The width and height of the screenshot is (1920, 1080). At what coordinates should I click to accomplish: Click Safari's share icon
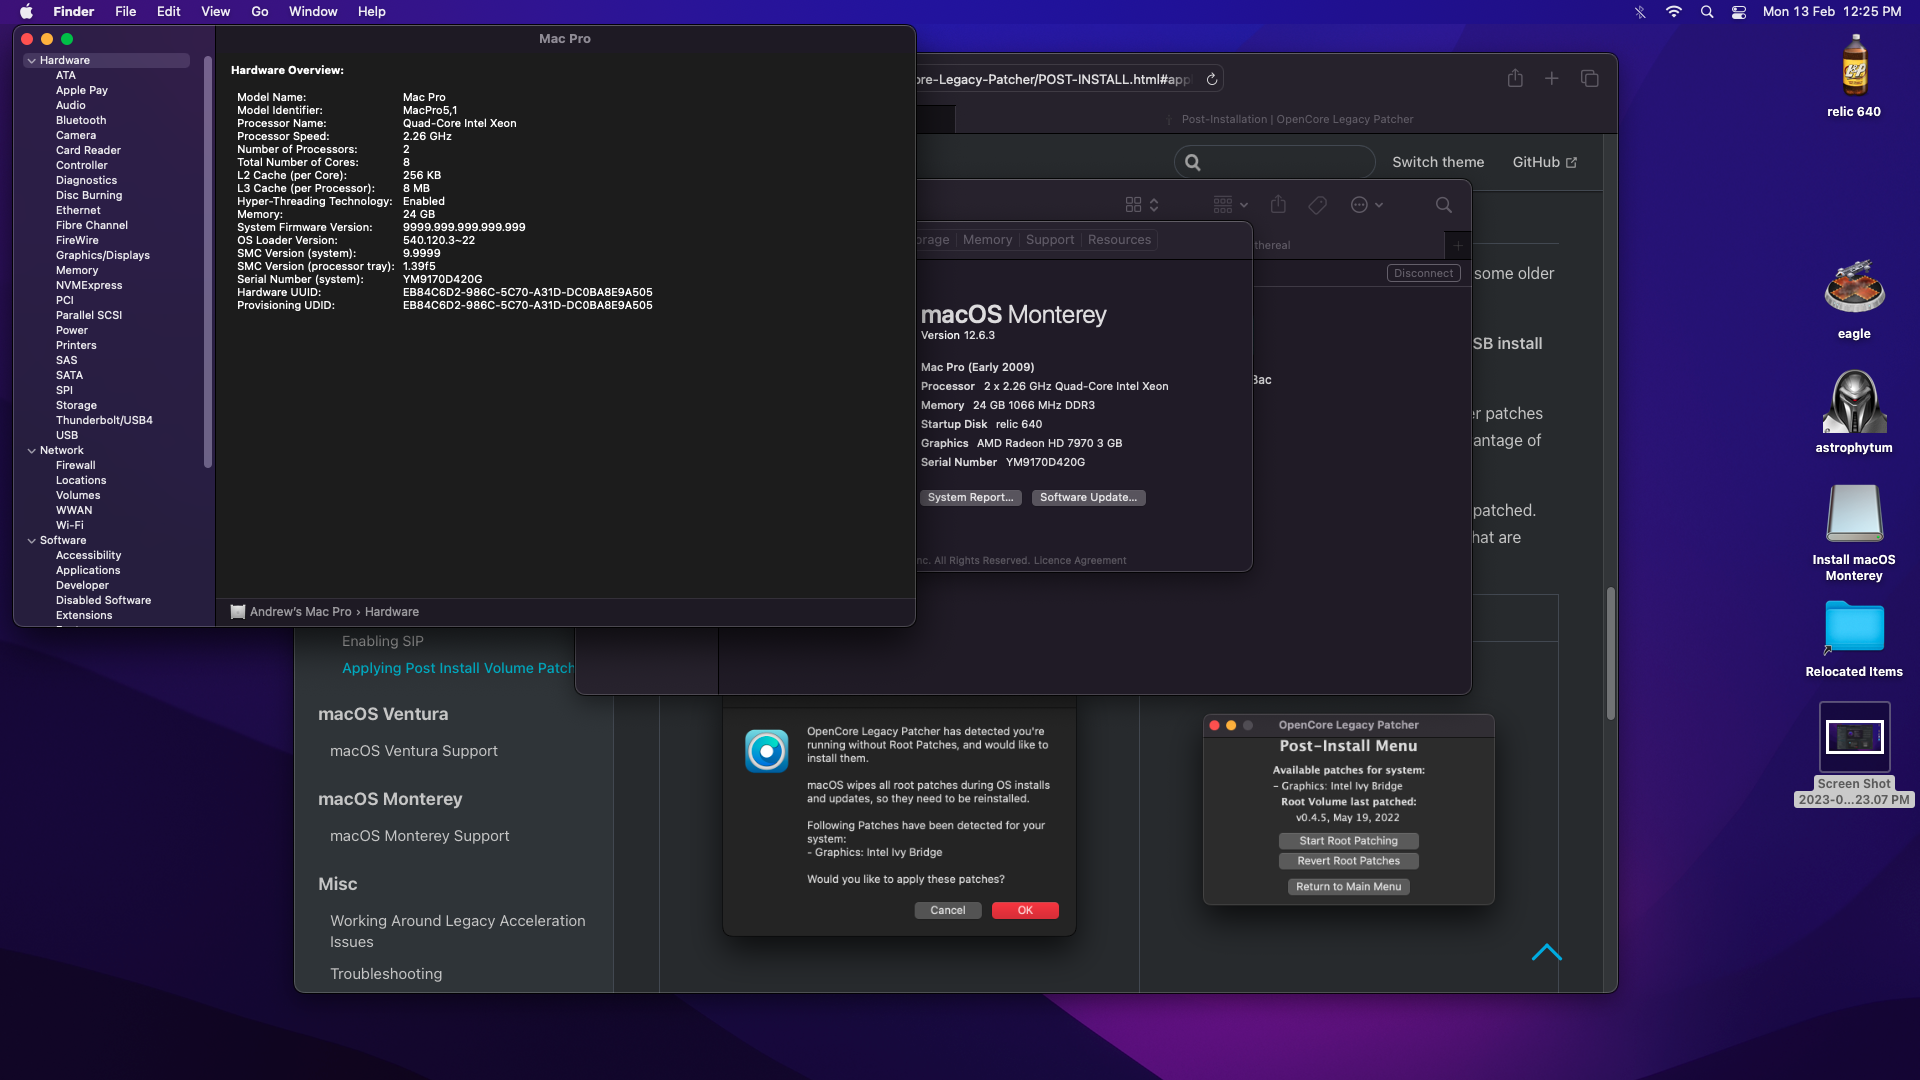tap(1515, 79)
